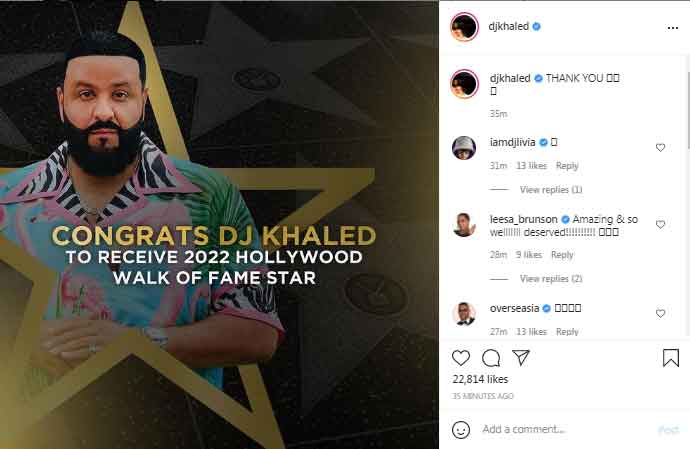Open the emoji picker smiley icon
690x449 pixels.
pos(461,430)
